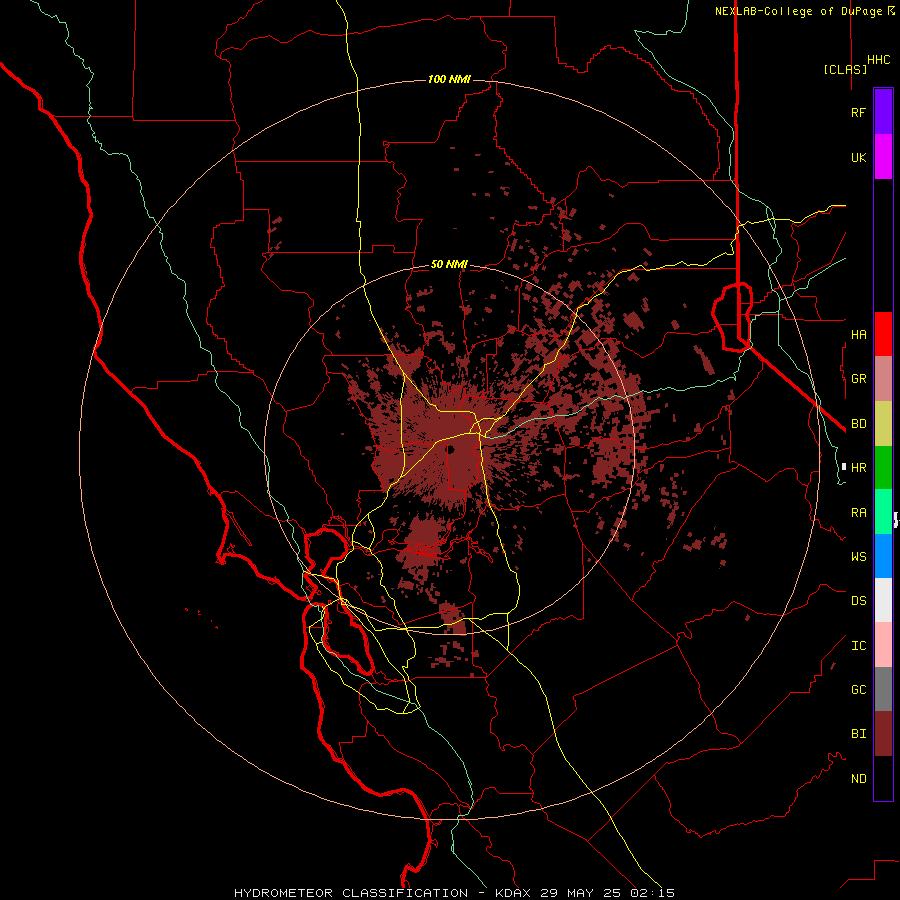Click the IC legend label

pyautogui.click(x=858, y=646)
